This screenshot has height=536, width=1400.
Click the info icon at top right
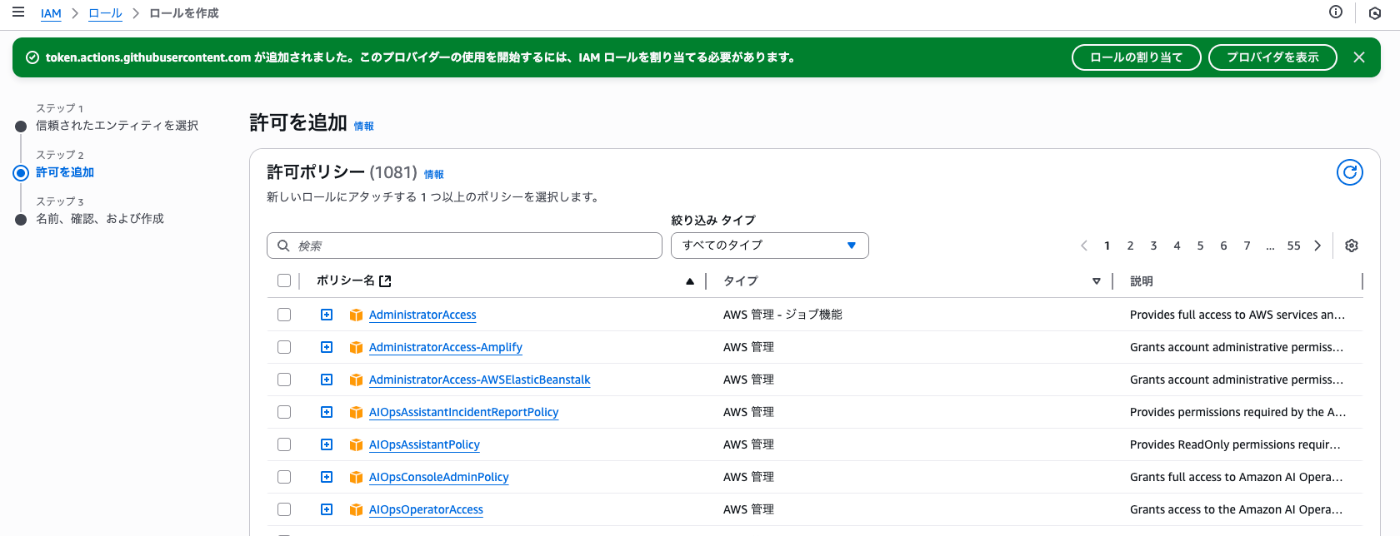pyautogui.click(x=1336, y=12)
